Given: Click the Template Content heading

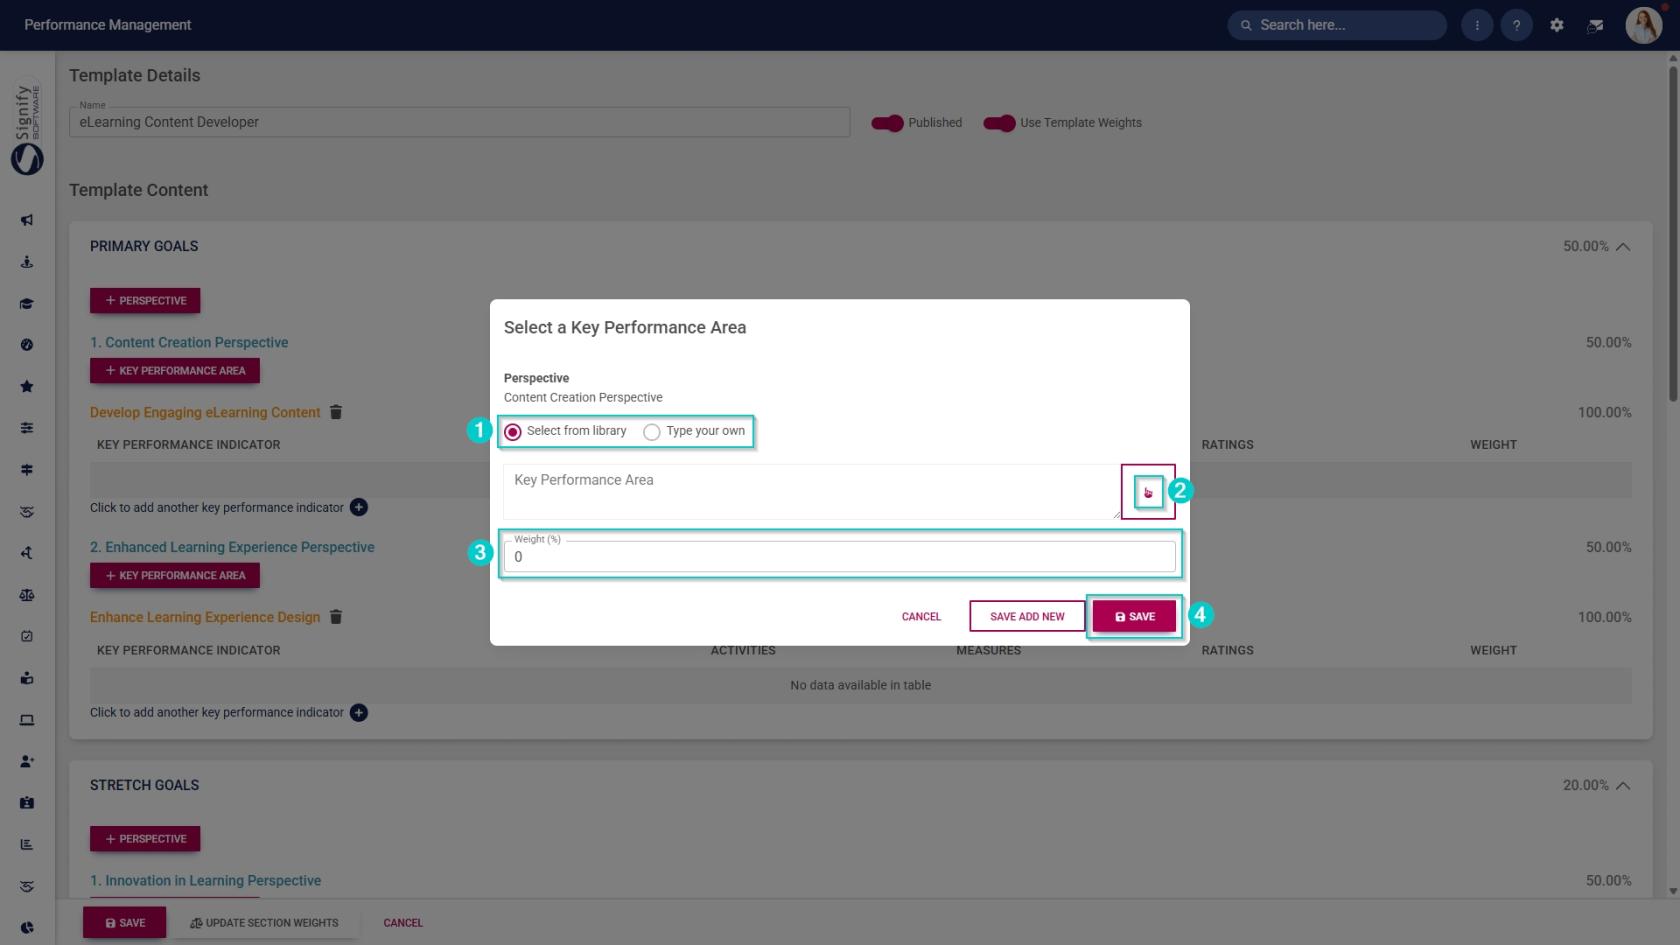Looking at the screenshot, I should coord(139,190).
